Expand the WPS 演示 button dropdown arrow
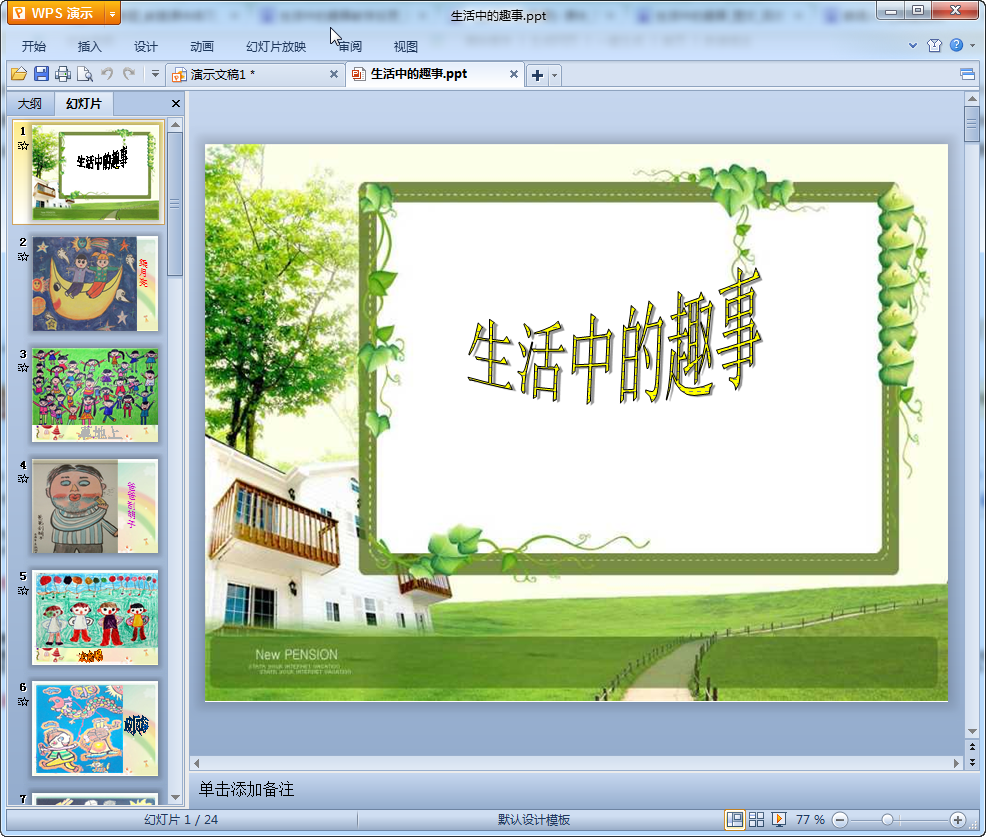 point(112,13)
